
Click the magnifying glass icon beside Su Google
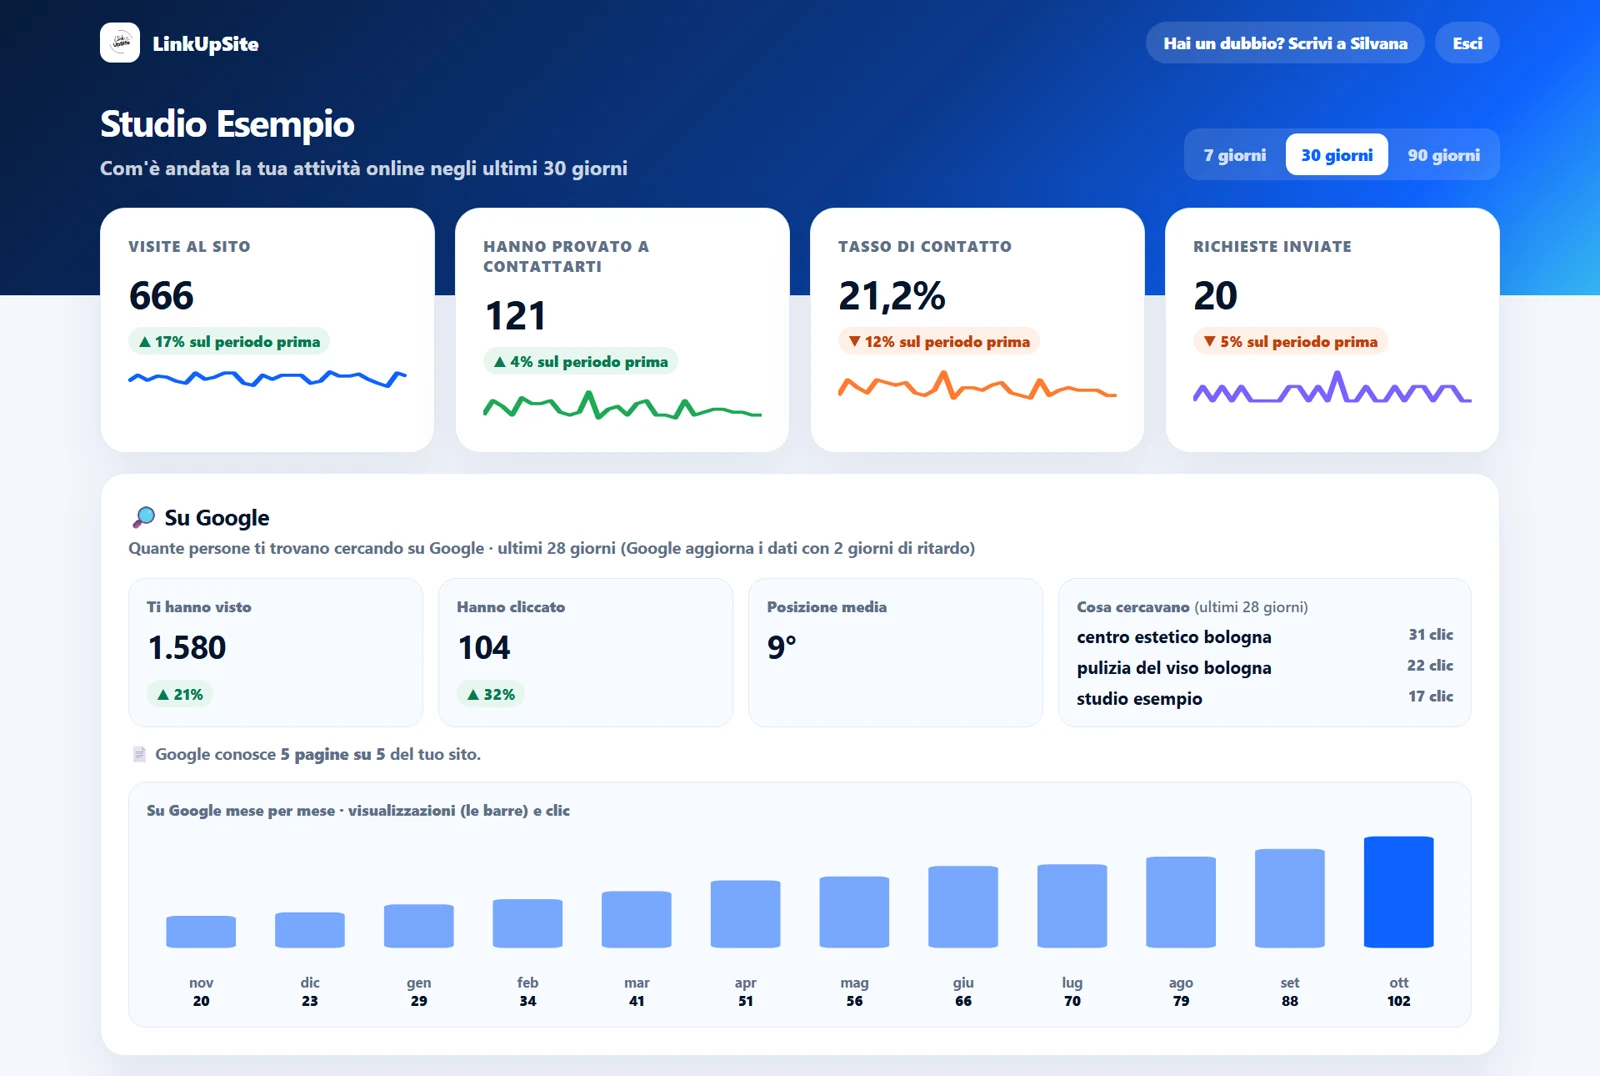click(144, 517)
